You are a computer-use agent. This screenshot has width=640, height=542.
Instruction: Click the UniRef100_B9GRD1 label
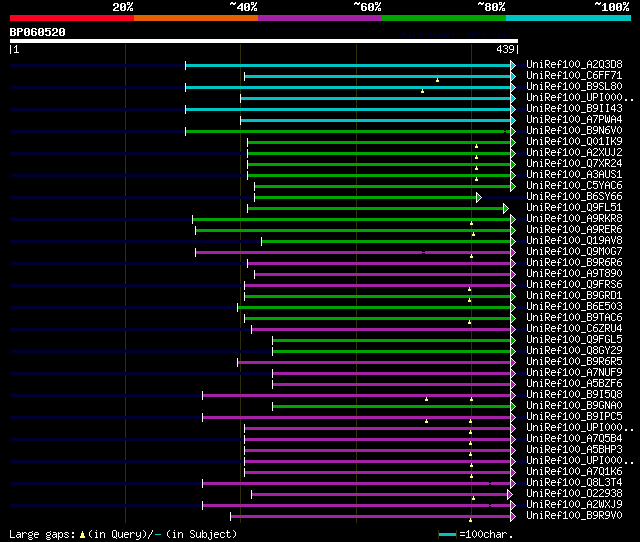pyautogui.click(x=574, y=296)
